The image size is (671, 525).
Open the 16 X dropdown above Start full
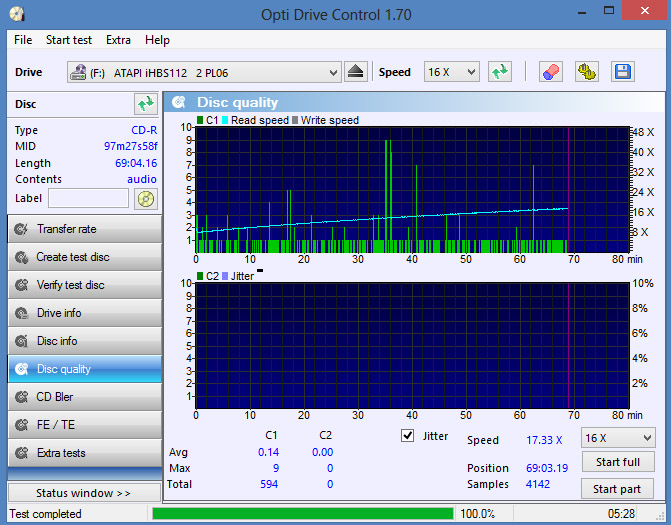618,438
